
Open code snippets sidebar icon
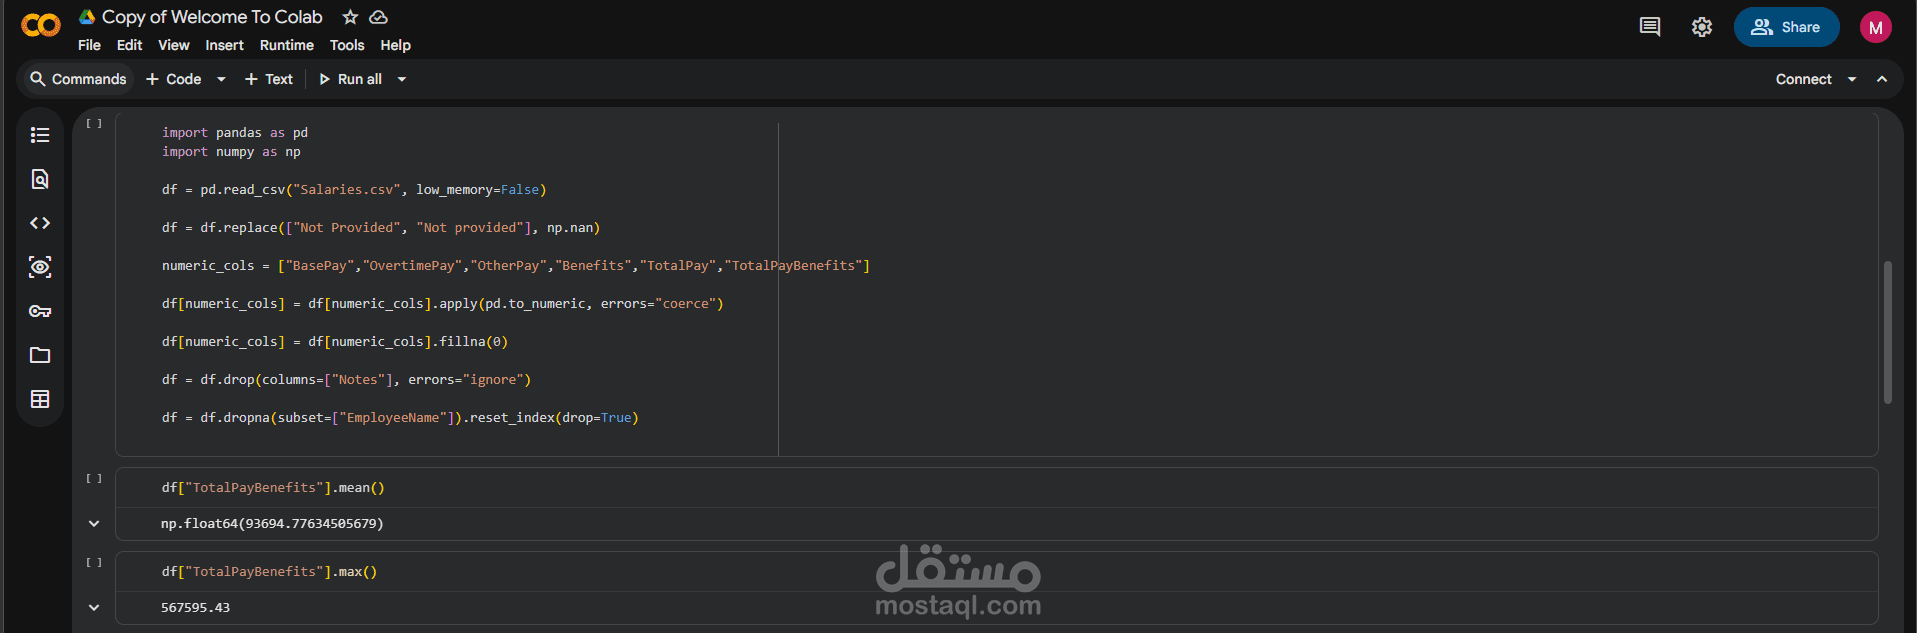pos(40,223)
